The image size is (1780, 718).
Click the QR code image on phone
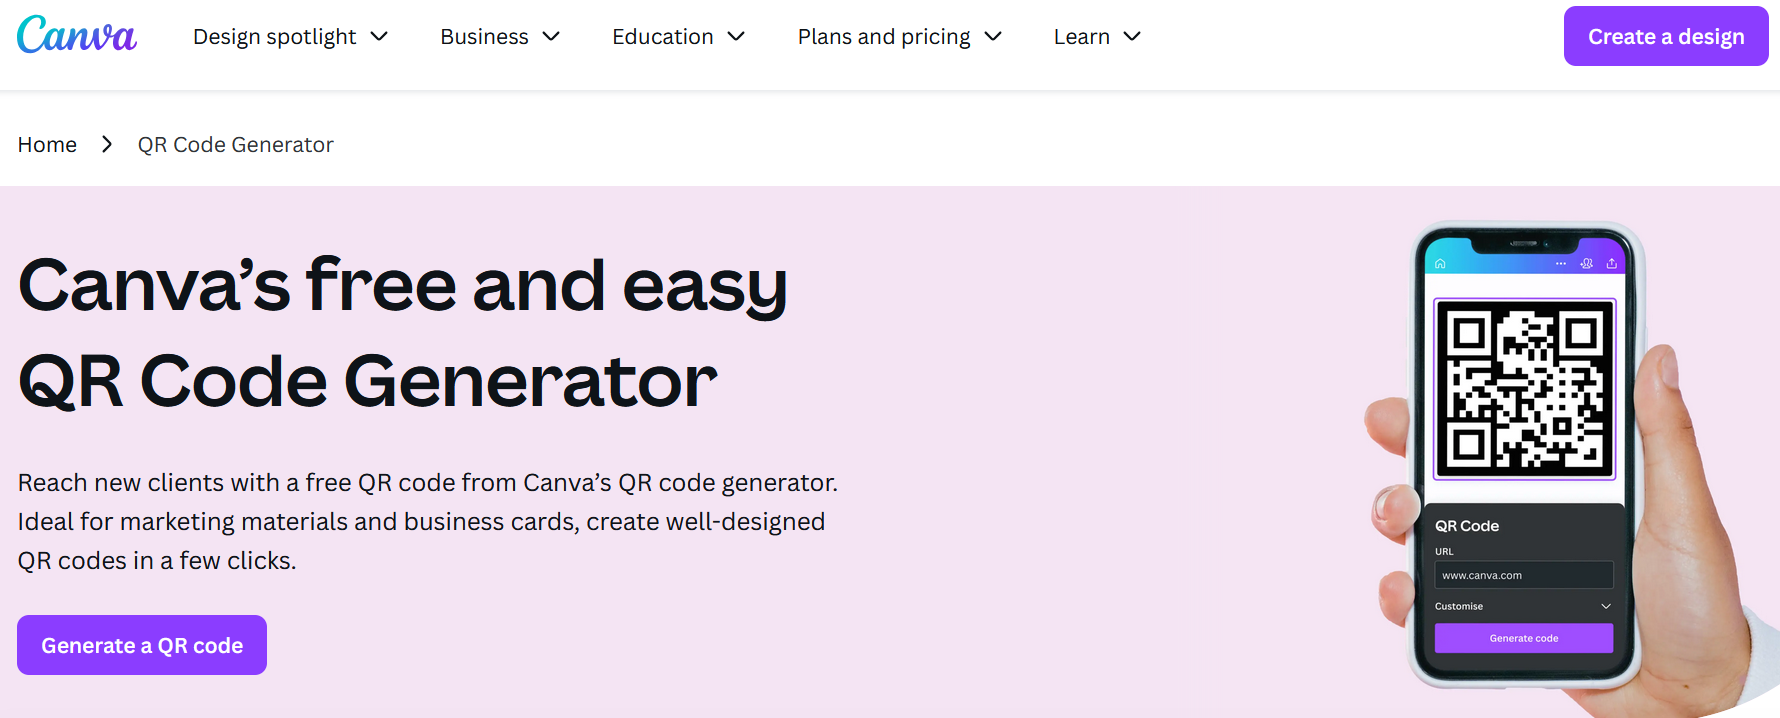click(x=1524, y=389)
